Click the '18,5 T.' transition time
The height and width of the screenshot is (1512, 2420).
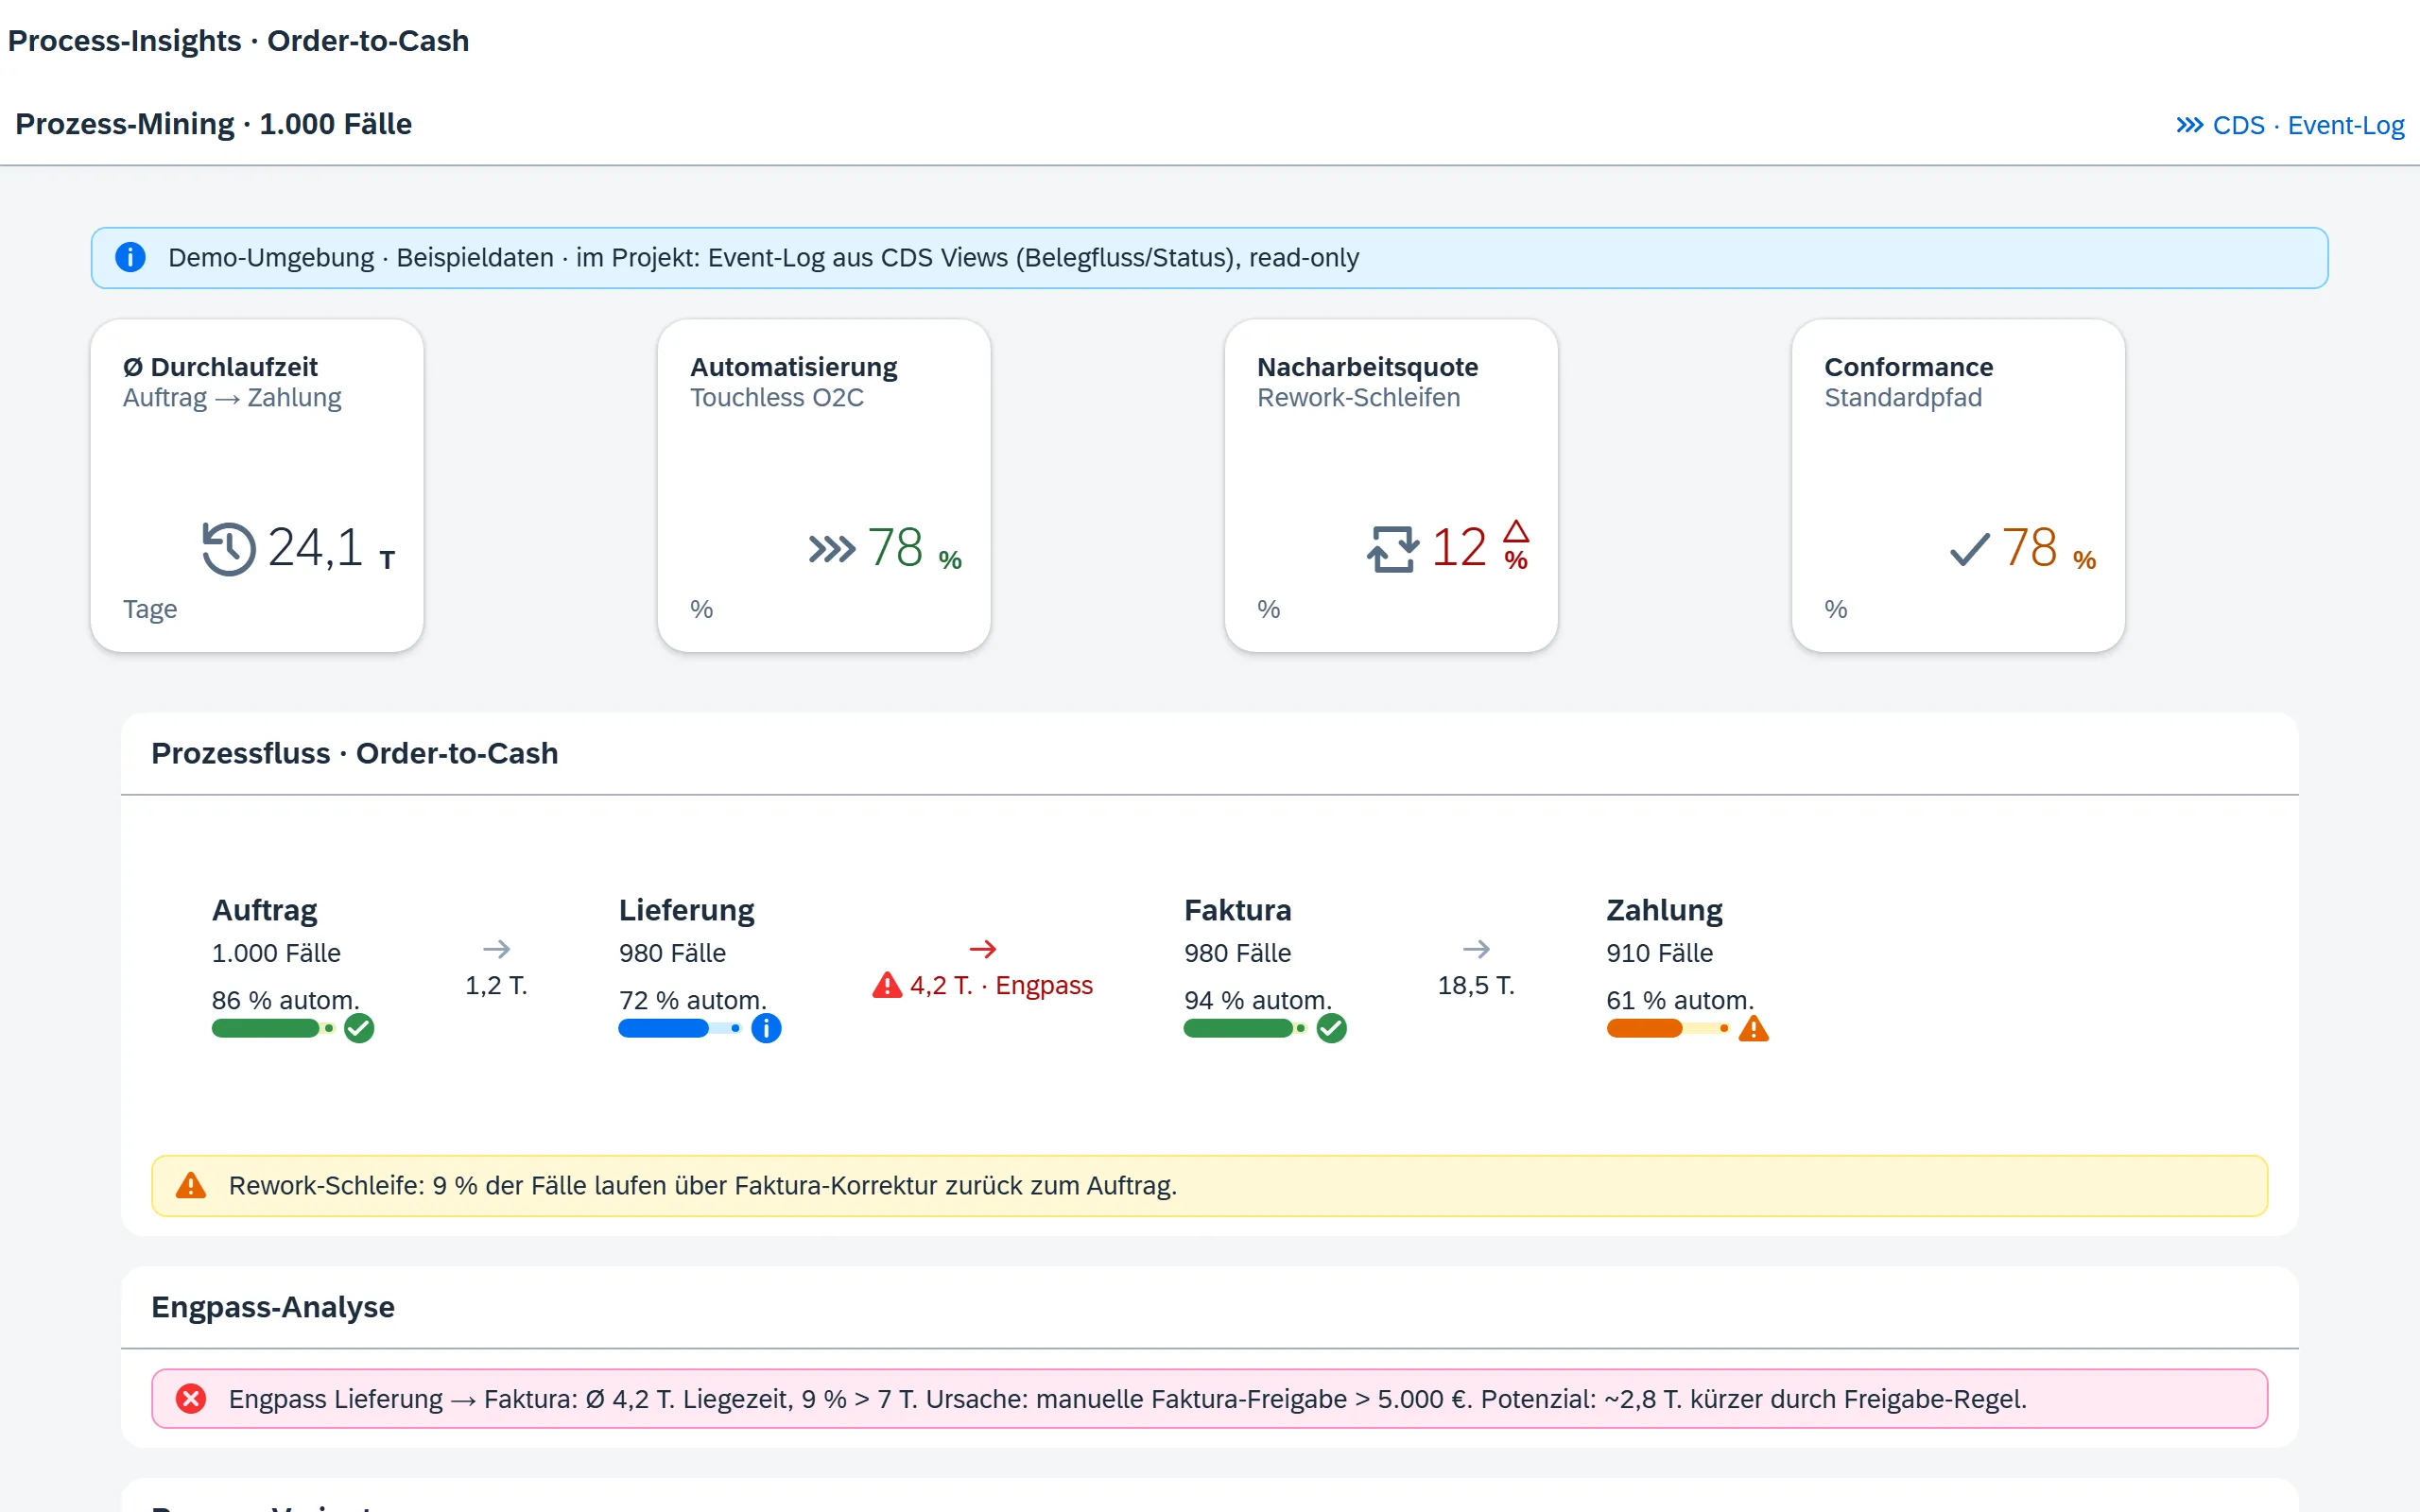click(1477, 985)
